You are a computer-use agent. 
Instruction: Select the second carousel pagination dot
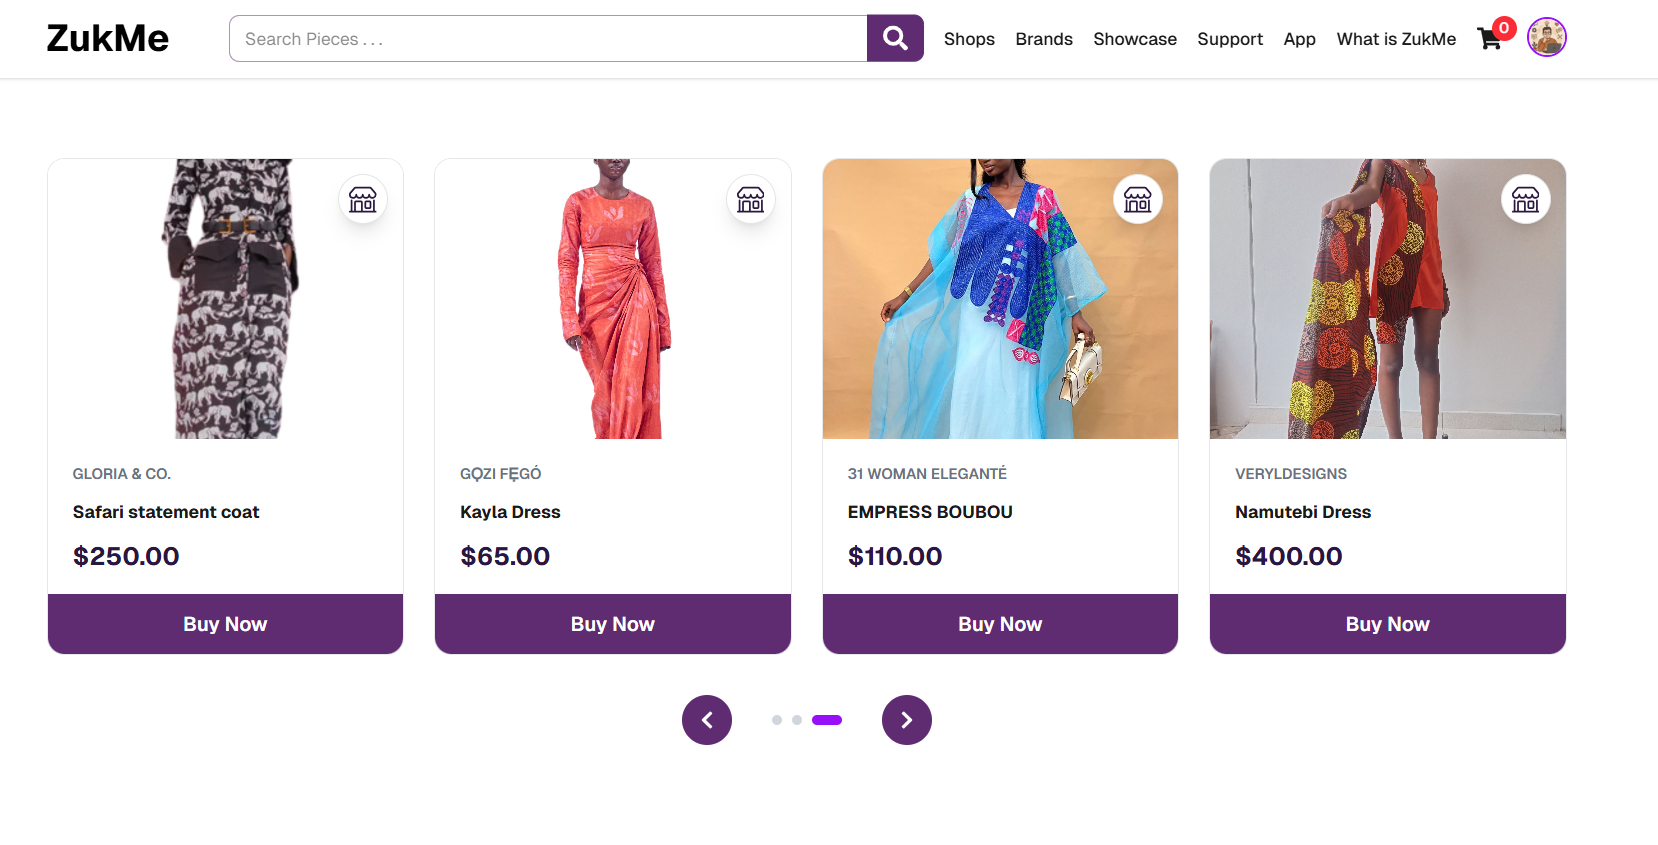pos(797,720)
